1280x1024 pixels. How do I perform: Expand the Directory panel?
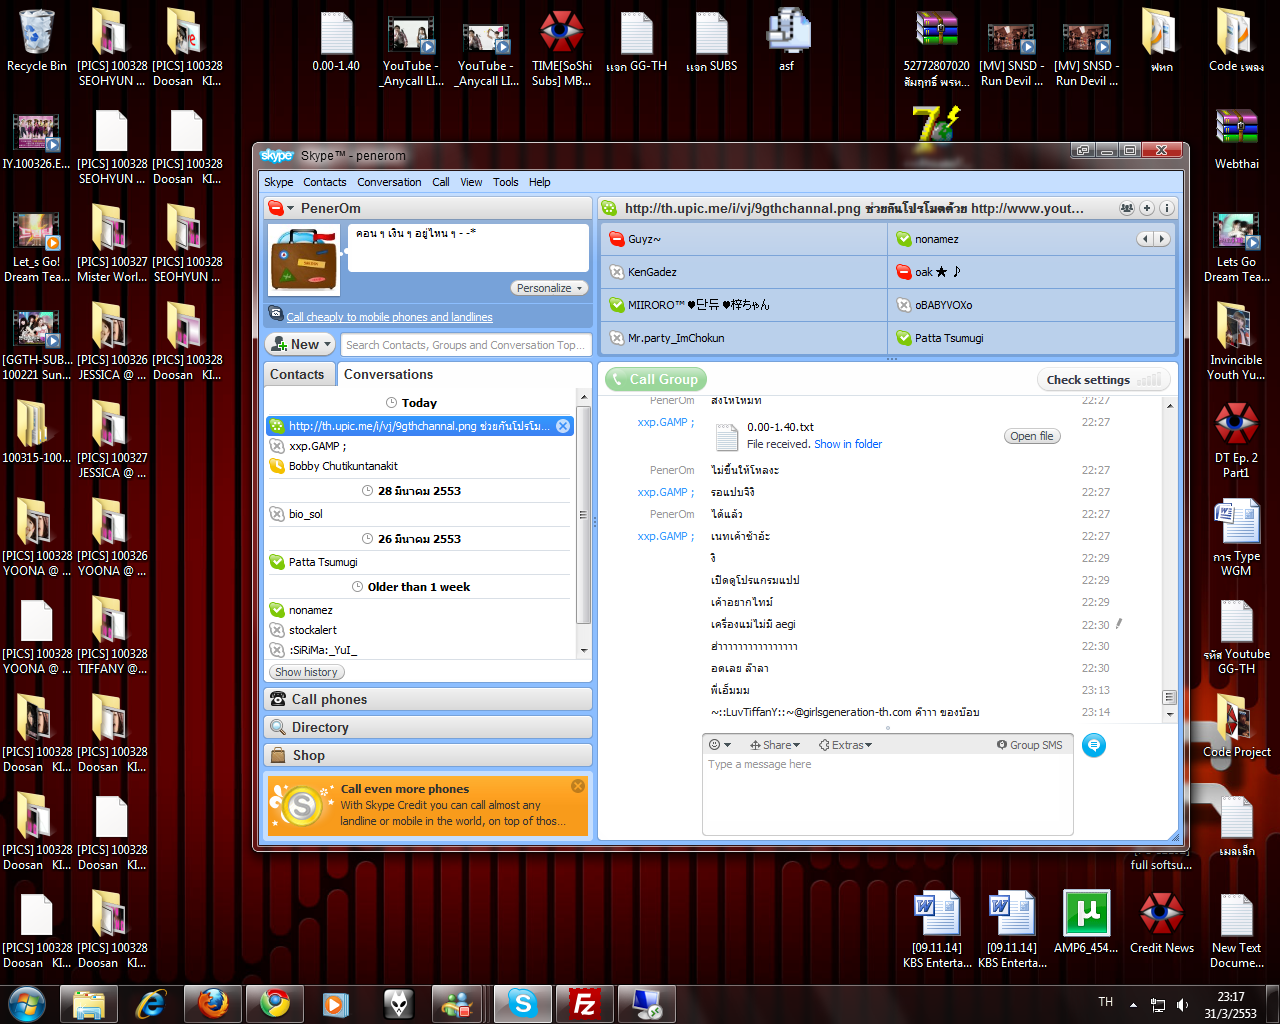tap(428, 727)
